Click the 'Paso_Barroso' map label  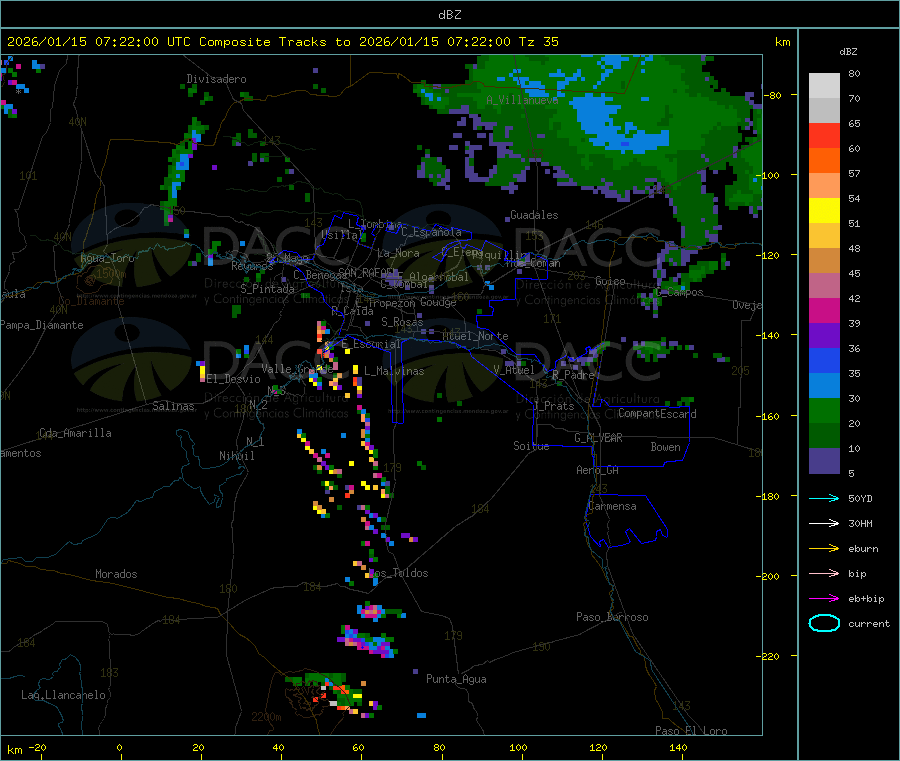pos(612,617)
